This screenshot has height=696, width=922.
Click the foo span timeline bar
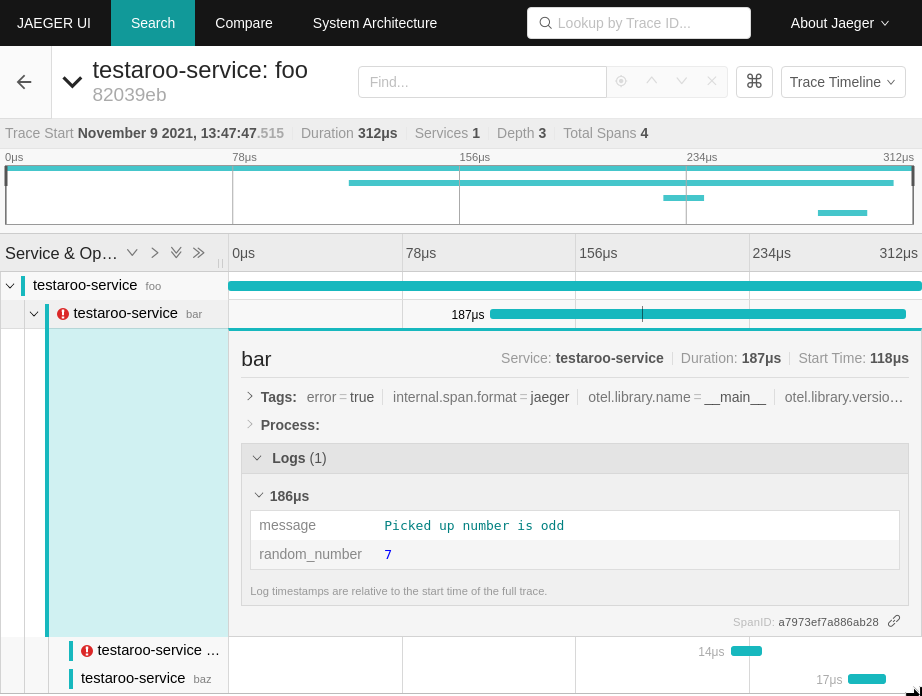point(574,286)
